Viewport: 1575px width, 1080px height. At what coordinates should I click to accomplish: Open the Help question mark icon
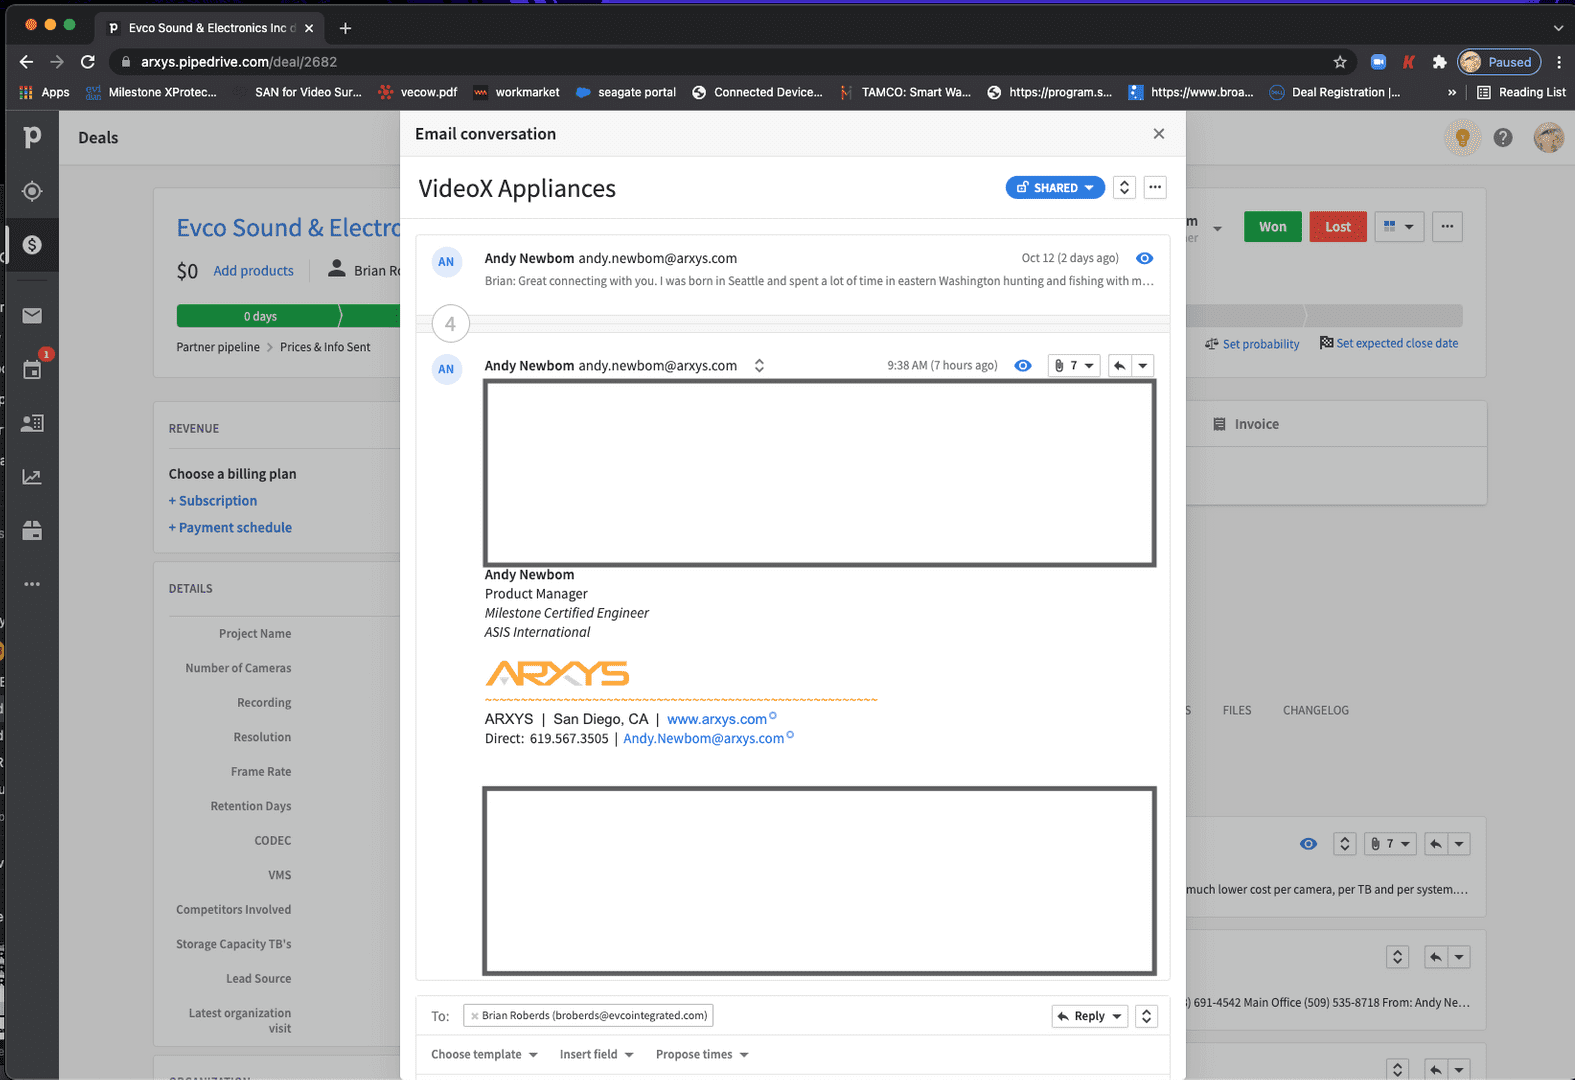click(1503, 138)
